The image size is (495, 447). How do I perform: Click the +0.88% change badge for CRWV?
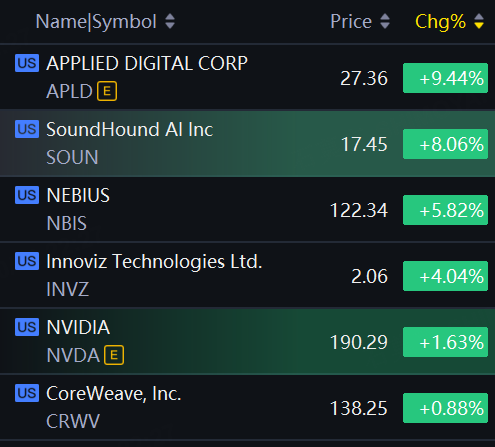coord(445,408)
